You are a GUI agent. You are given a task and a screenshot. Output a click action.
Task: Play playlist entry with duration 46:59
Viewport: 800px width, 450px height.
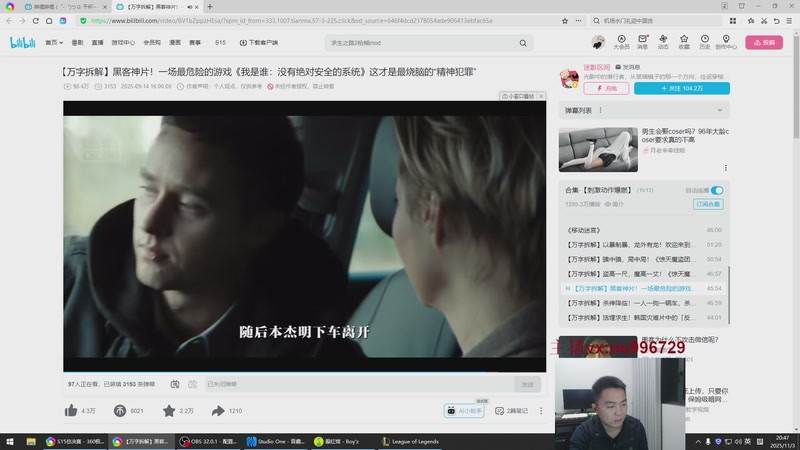click(x=644, y=303)
